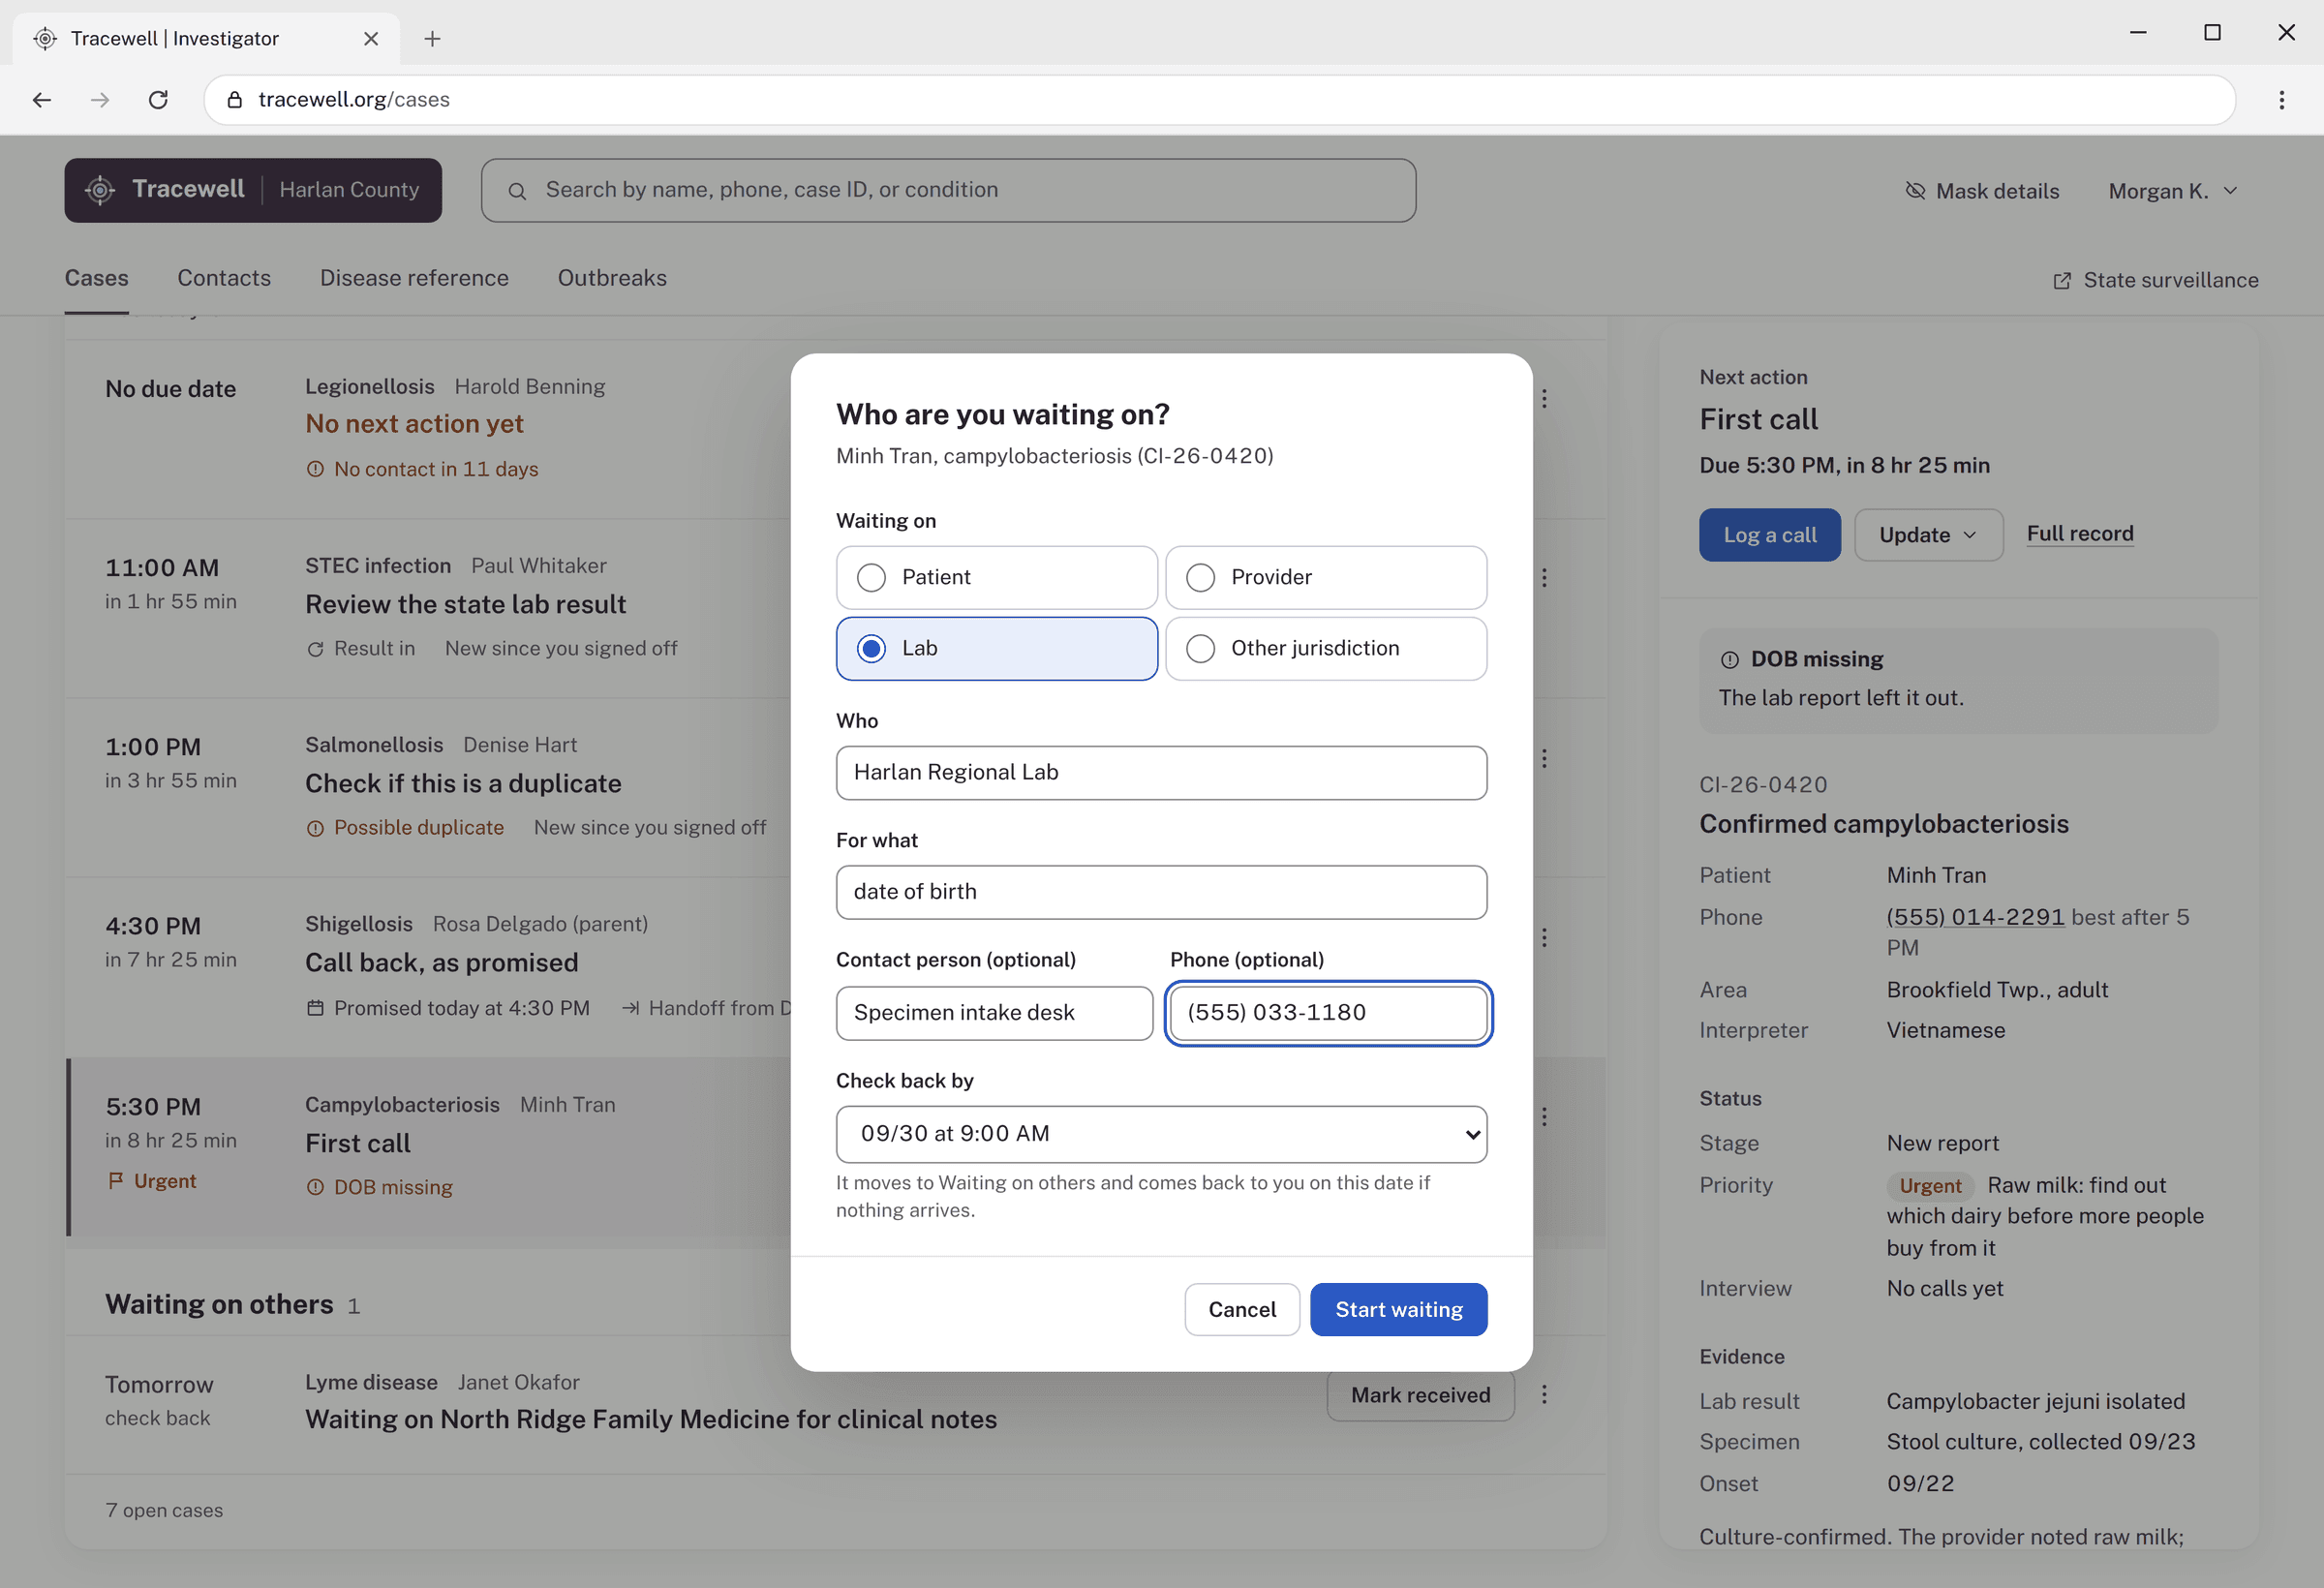Expand the Update dropdown button
This screenshot has height=1588, width=2324.
[x=1928, y=534]
